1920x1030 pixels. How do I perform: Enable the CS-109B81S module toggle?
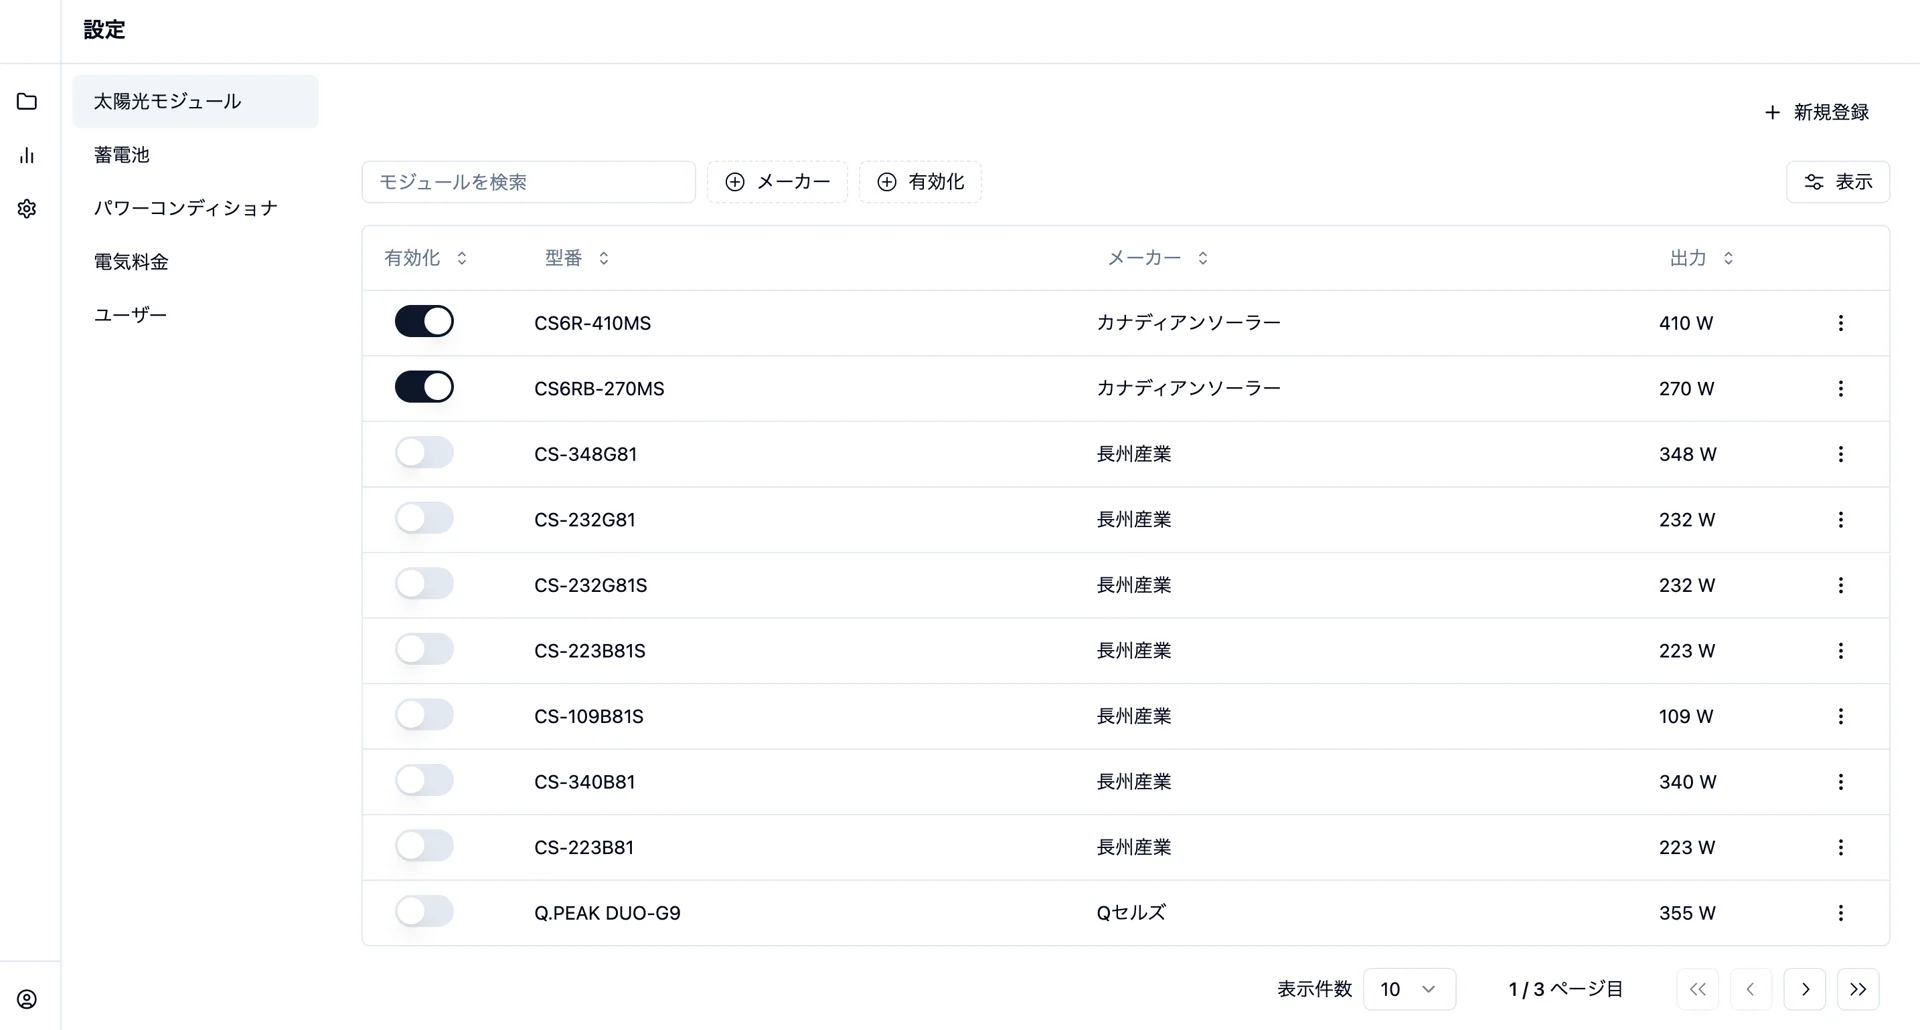(x=424, y=714)
